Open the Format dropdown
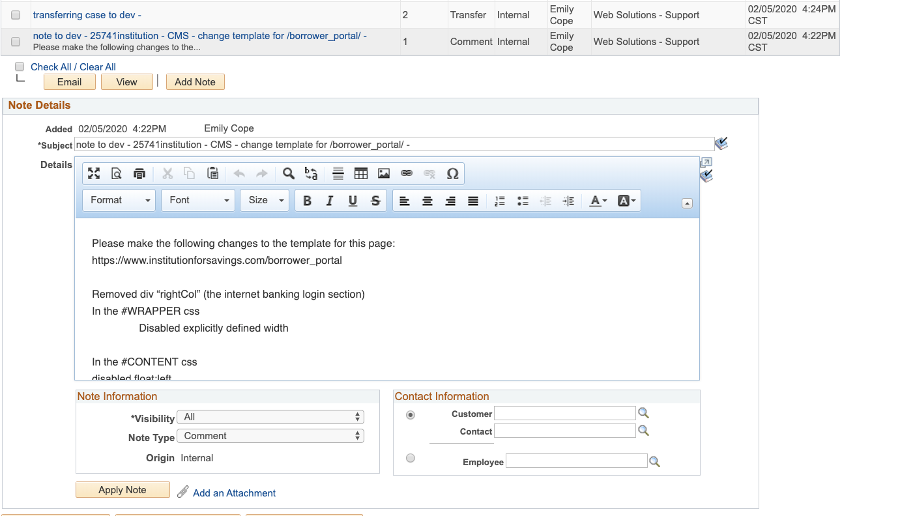 coord(119,201)
